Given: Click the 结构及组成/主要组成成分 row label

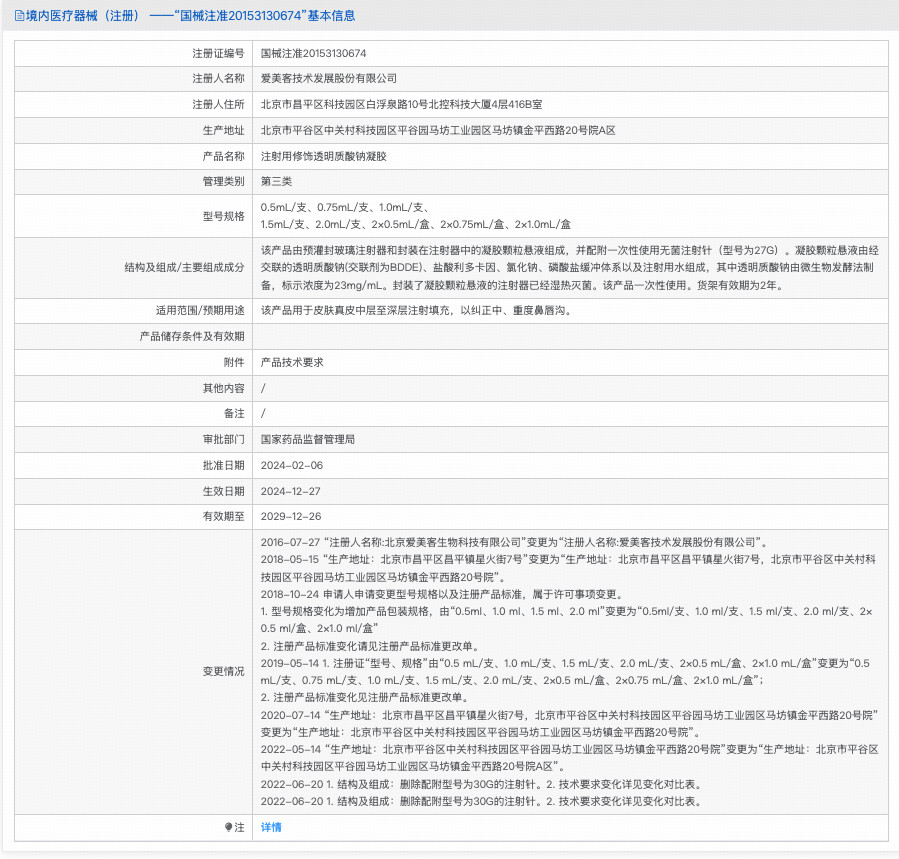Looking at the screenshot, I should [x=184, y=267].
